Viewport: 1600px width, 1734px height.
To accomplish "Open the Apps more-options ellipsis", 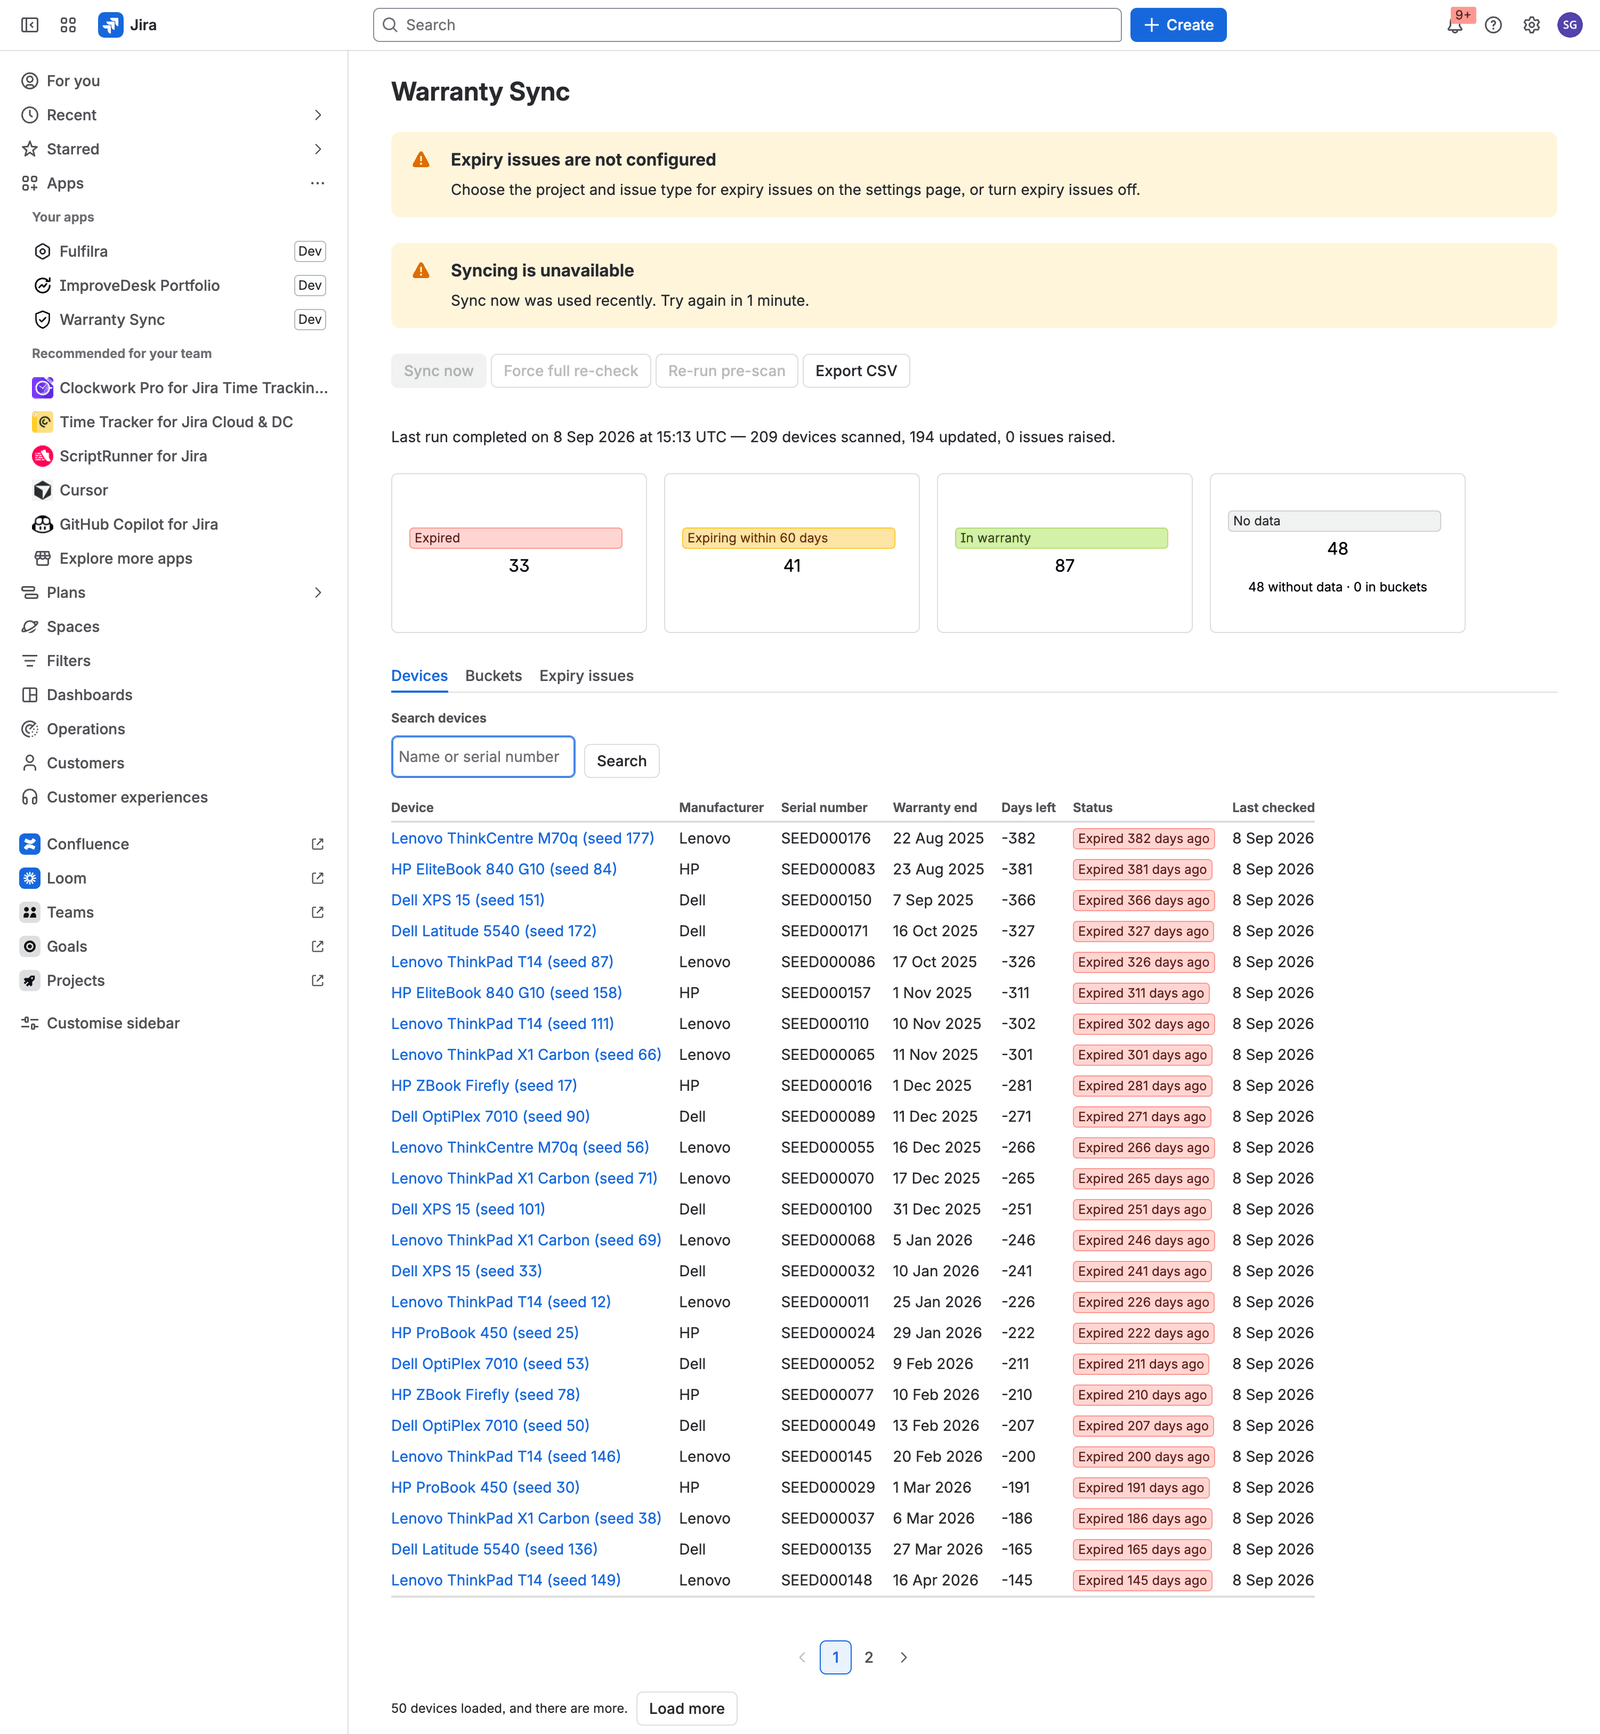I will (318, 183).
